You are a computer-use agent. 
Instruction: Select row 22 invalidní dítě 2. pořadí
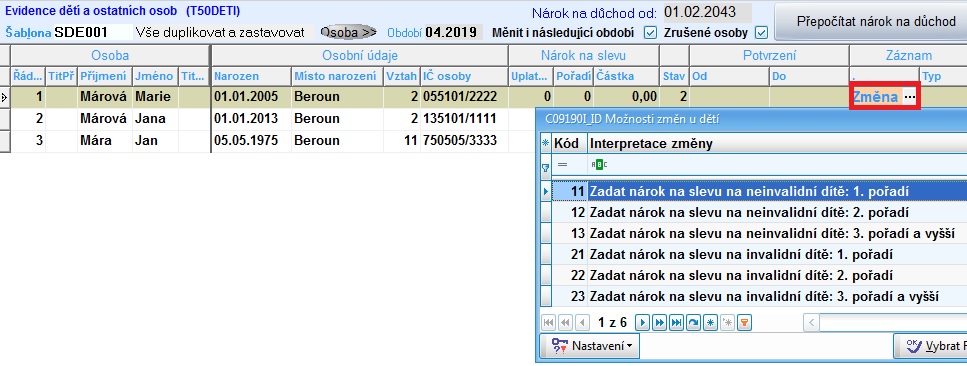[759, 276]
